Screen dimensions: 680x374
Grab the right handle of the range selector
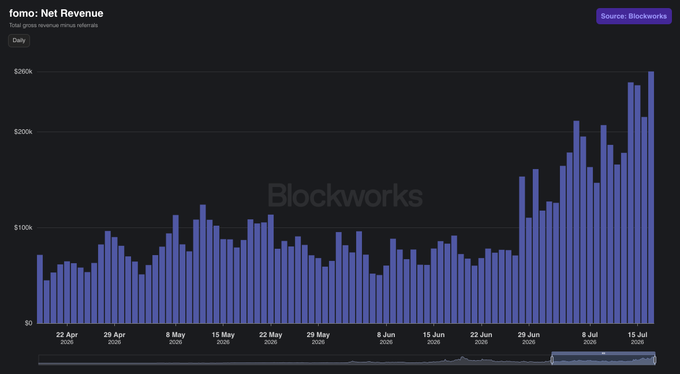point(654,360)
